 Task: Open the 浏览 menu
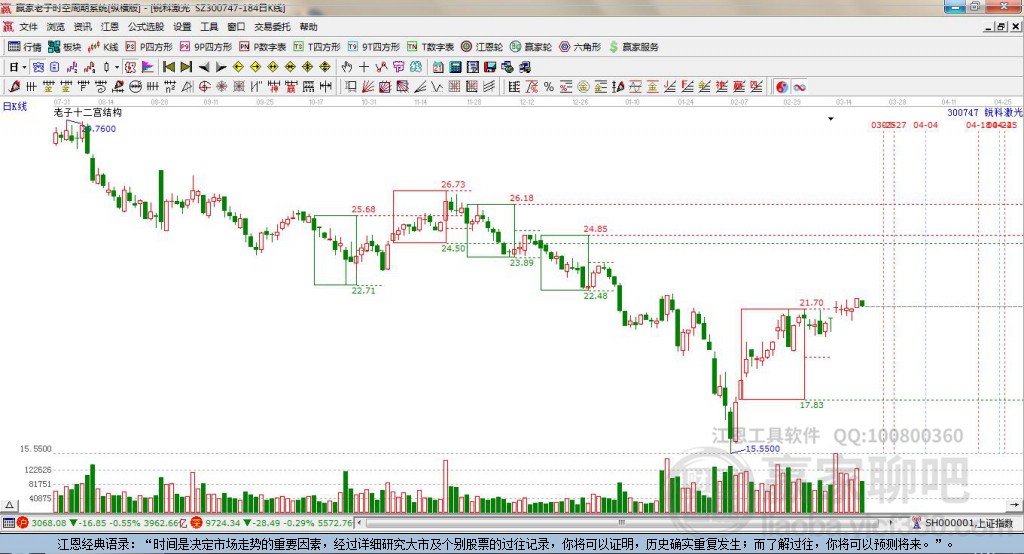(56, 27)
